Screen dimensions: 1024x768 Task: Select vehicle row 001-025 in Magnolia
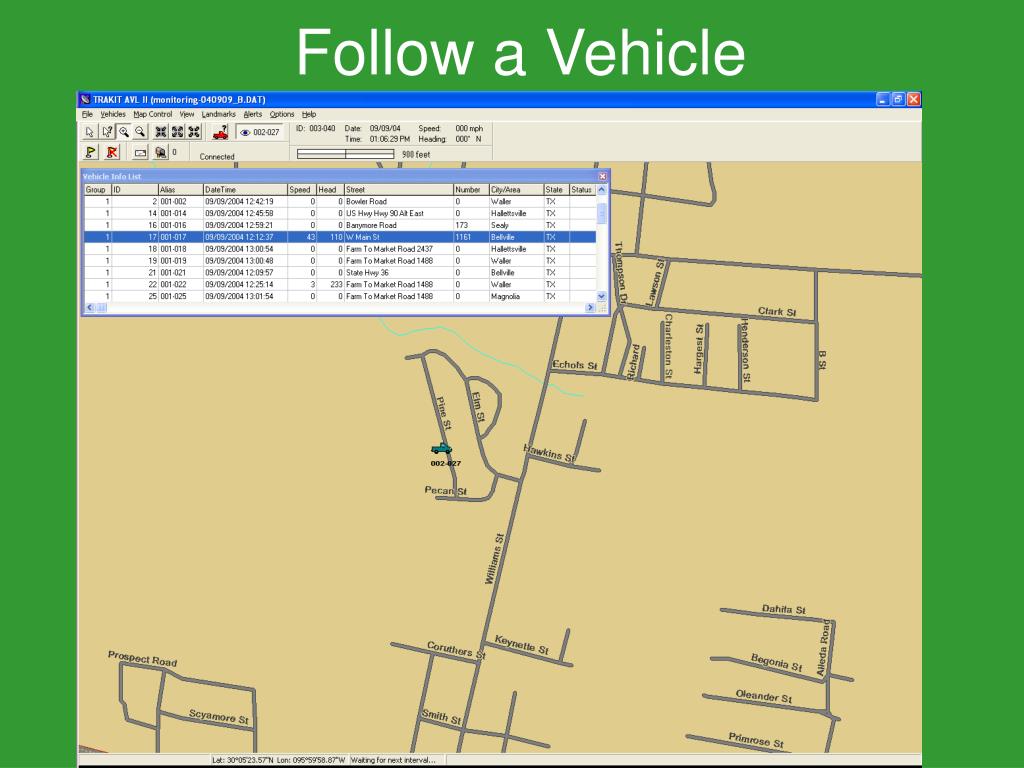pyautogui.click(x=340, y=296)
